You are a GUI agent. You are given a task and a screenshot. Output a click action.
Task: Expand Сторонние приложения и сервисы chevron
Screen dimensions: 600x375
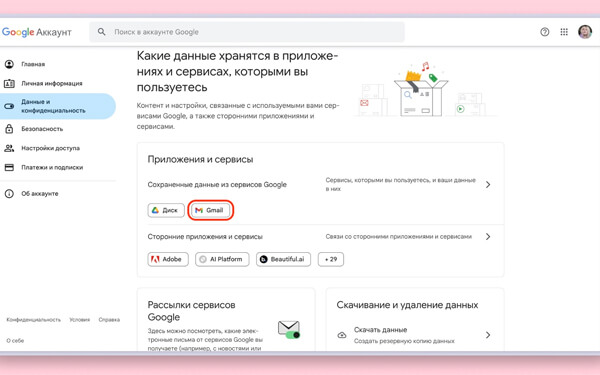click(488, 236)
